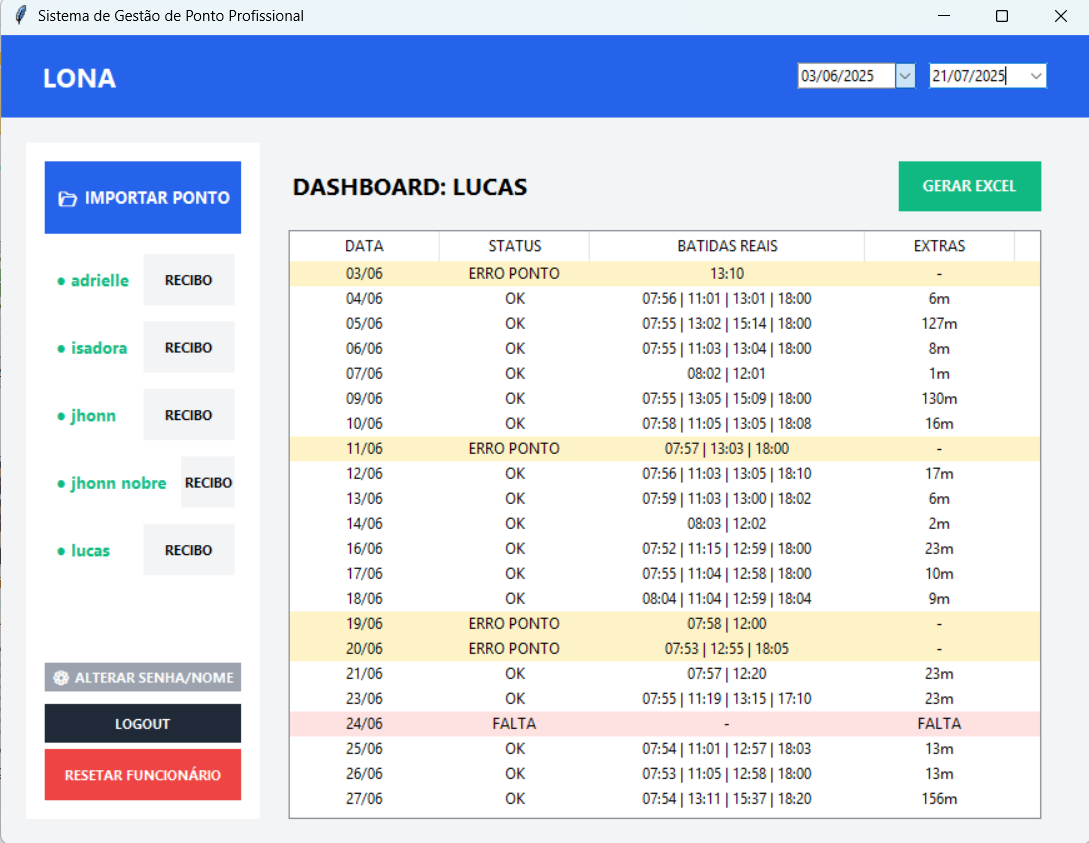The image size is (1089, 843).
Task: Expand the start date 03/06/2025 dropdown arrow
Action: (x=904, y=76)
